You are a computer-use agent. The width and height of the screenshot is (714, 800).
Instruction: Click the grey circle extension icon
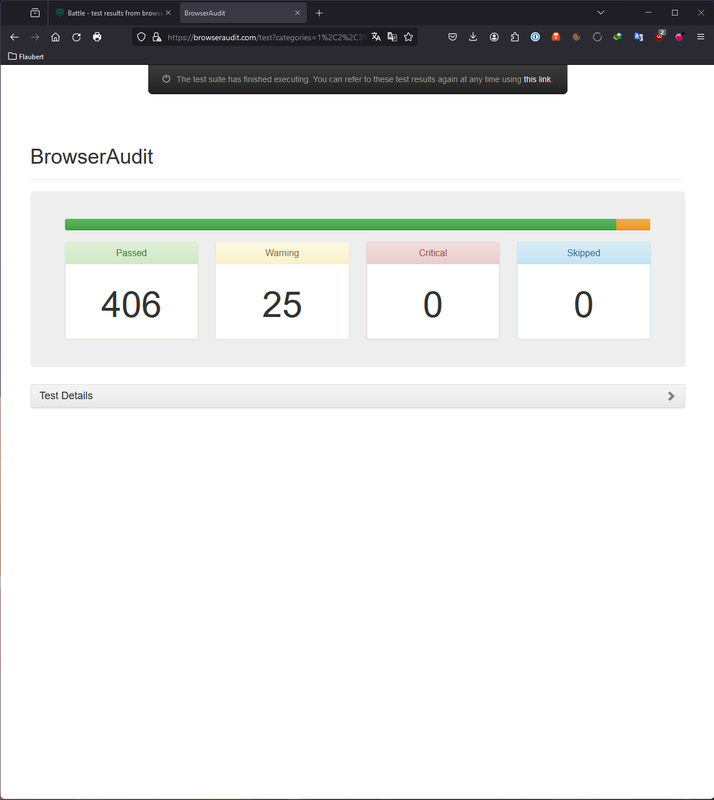pyautogui.click(x=597, y=37)
